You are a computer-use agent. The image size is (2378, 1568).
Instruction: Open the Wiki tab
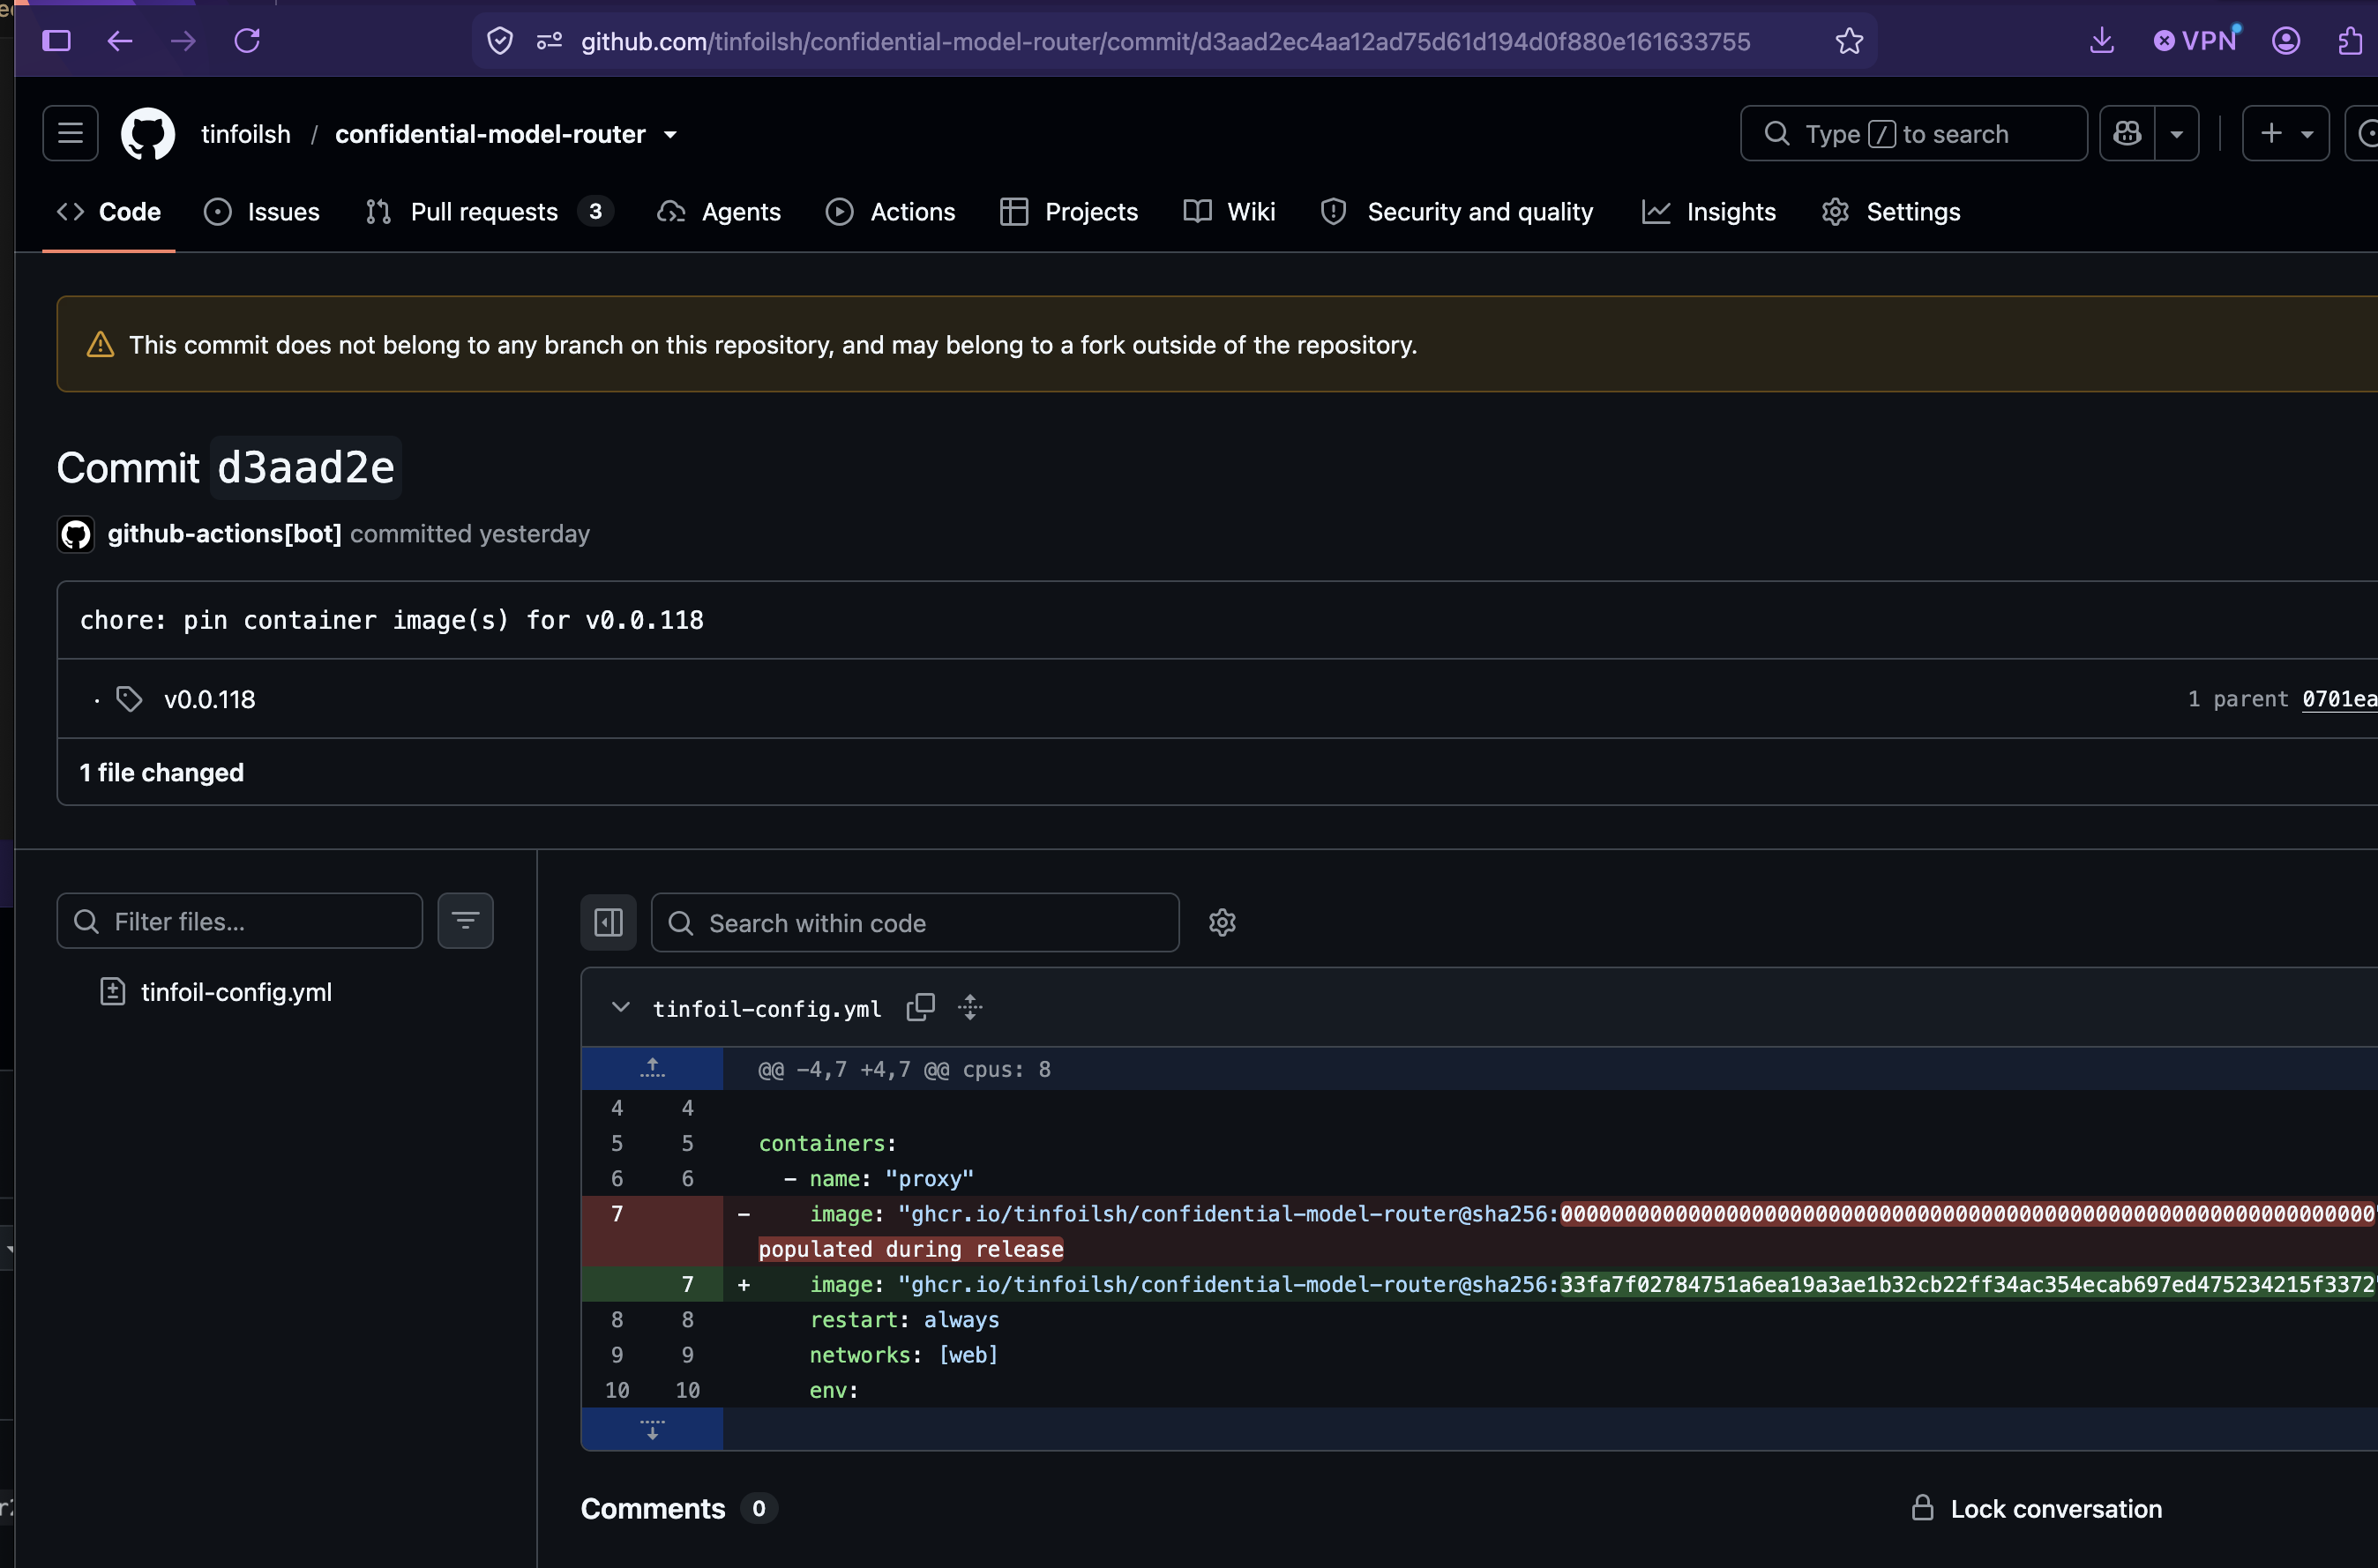tap(1229, 212)
